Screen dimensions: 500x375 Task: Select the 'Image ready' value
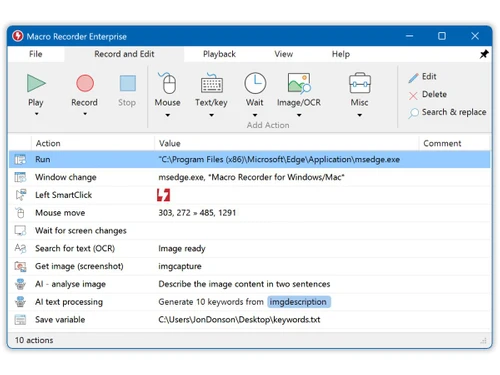pos(182,249)
